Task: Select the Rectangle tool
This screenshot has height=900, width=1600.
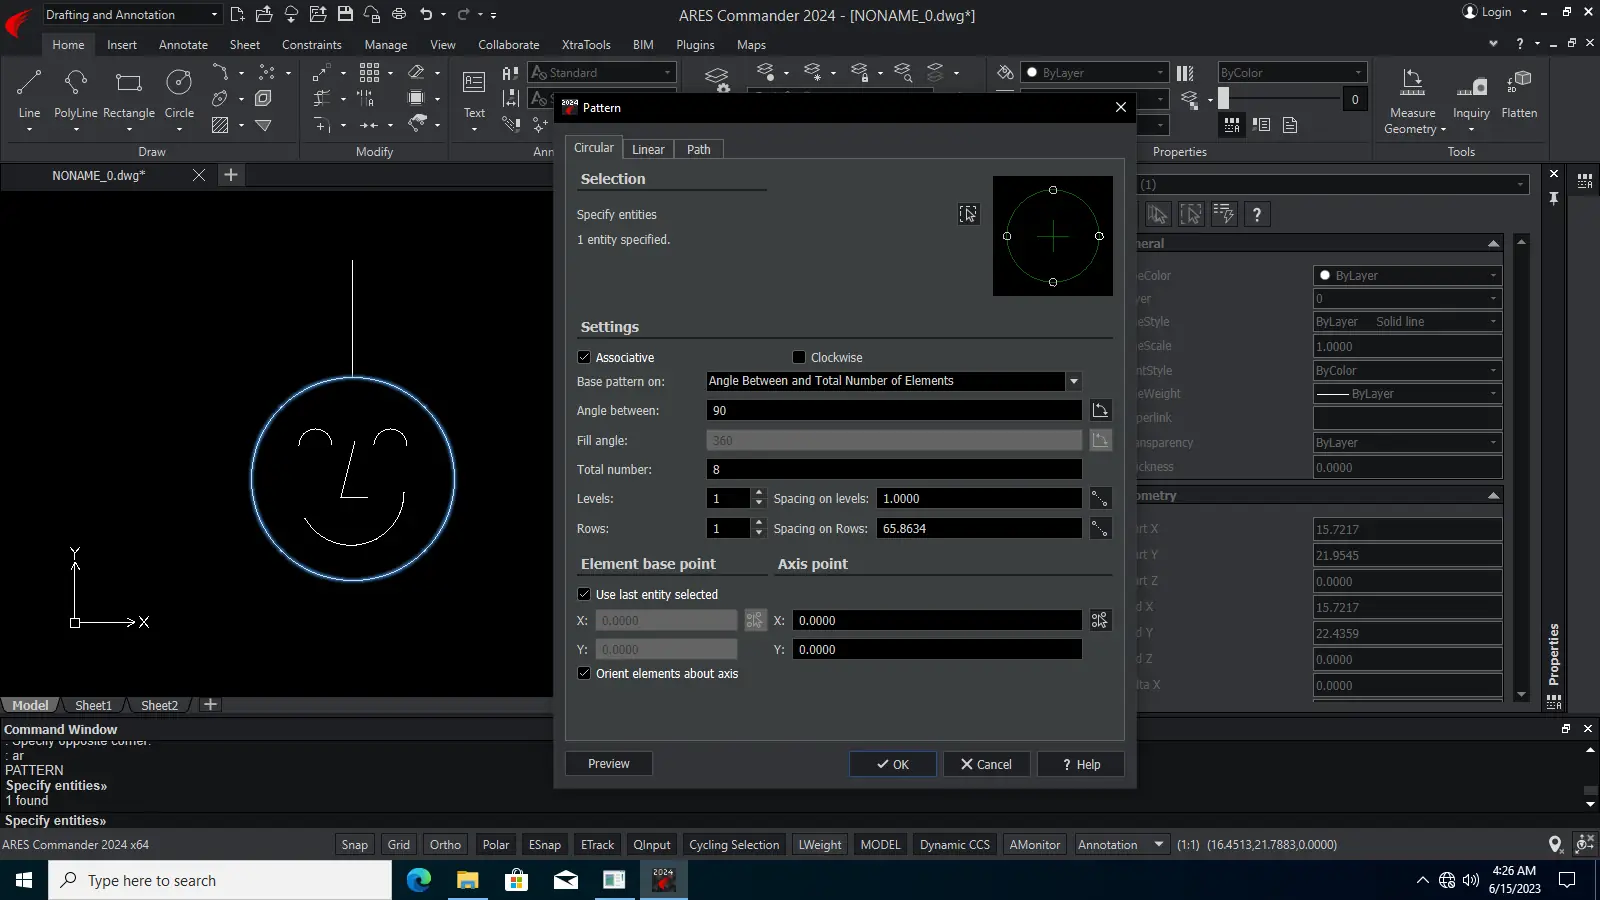Action: click(x=128, y=85)
